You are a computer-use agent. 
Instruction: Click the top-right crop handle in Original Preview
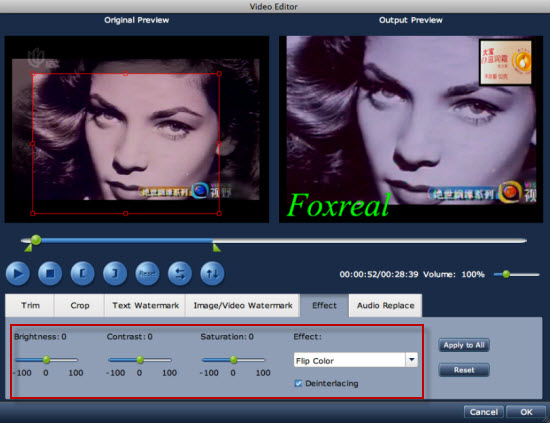[219, 74]
